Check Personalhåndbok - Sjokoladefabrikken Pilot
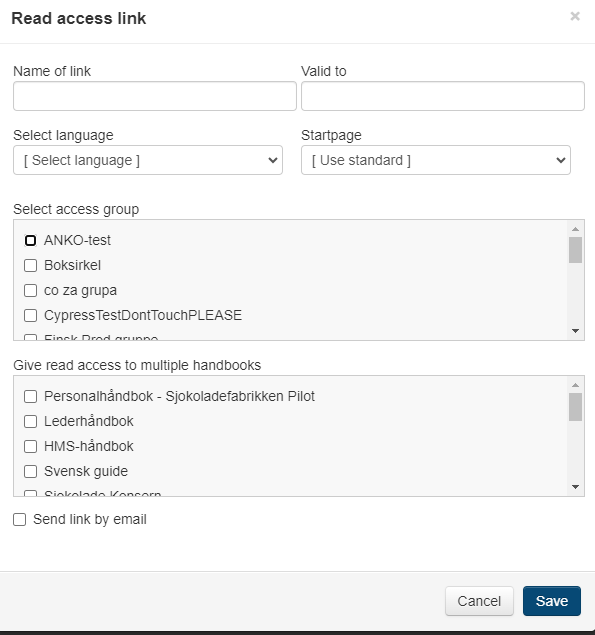This screenshot has height=635, width=595. click(30, 396)
